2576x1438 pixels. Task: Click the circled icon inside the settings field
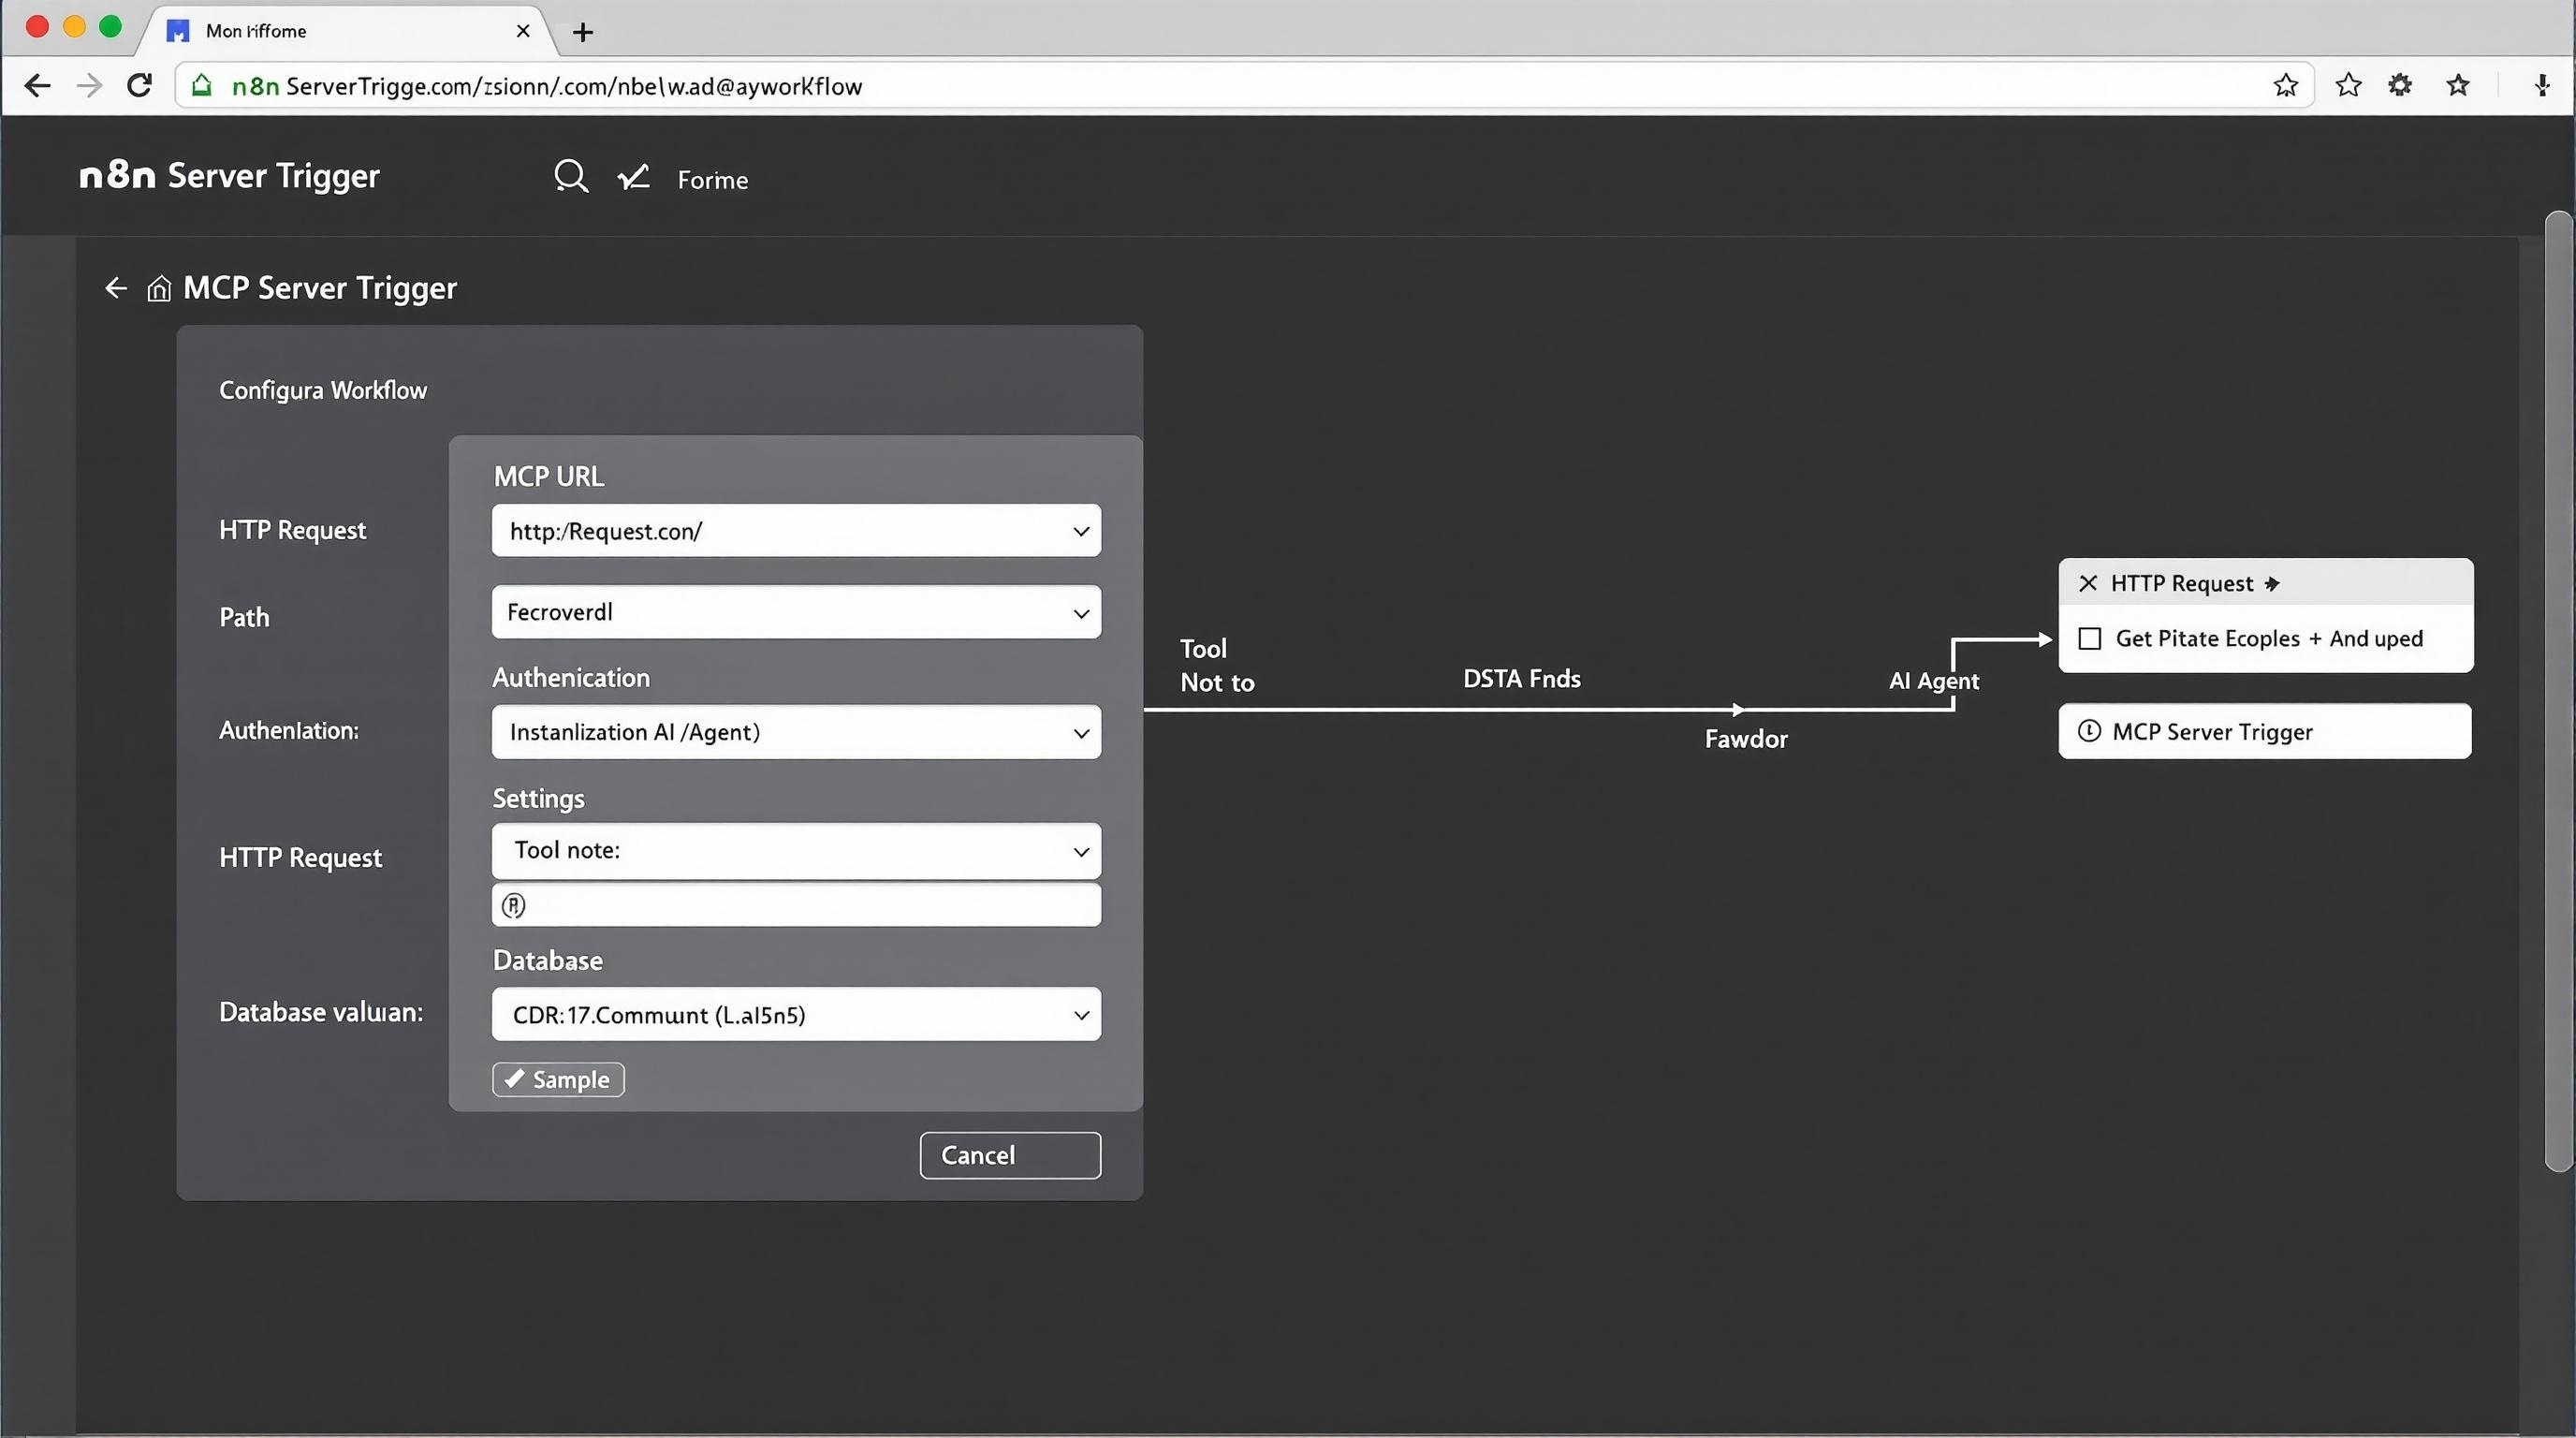[514, 906]
